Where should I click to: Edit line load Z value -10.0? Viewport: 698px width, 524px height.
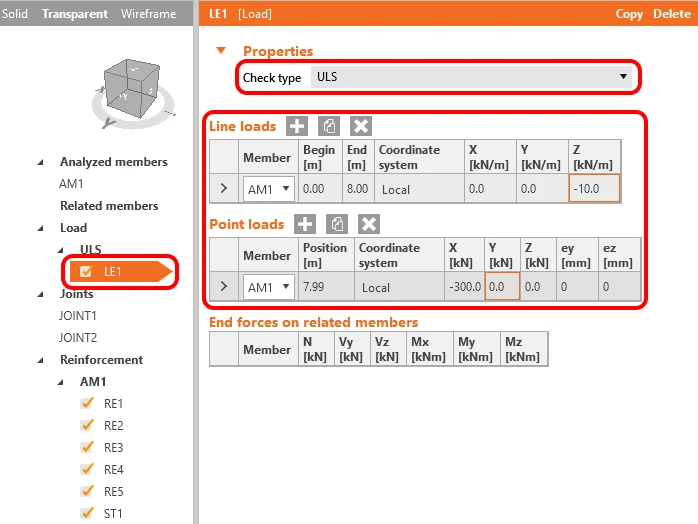[x=594, y=188]
